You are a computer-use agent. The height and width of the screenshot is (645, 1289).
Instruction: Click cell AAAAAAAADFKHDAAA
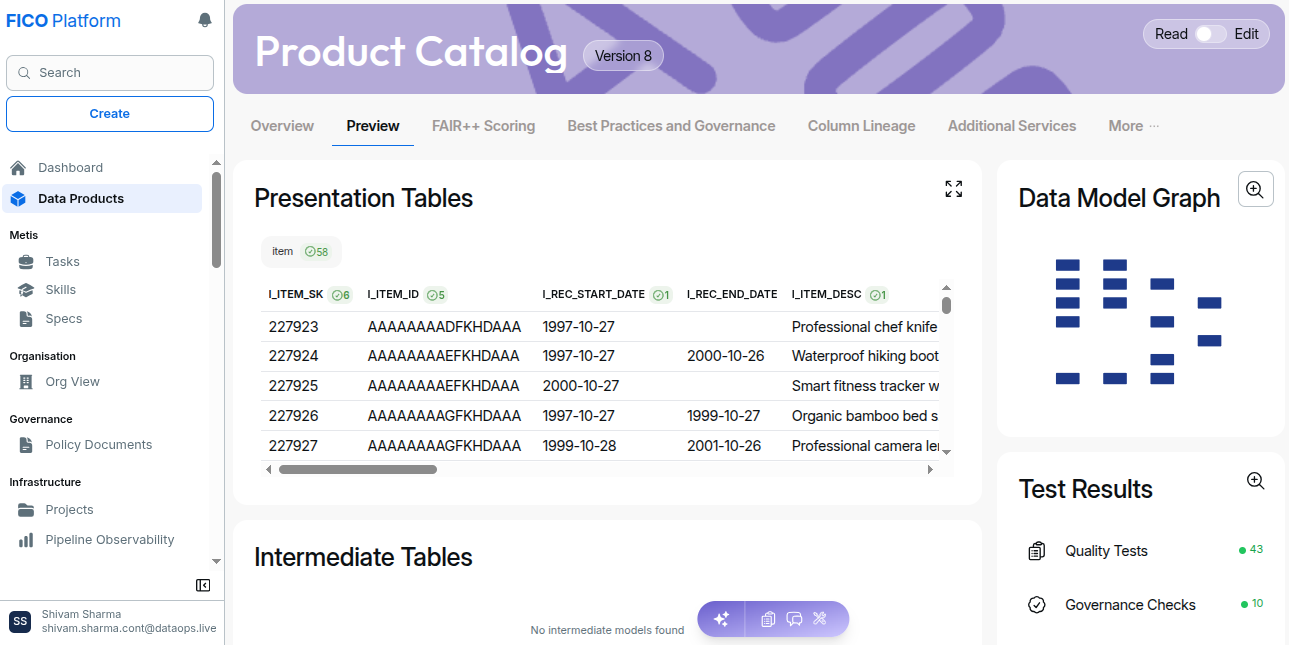pos(444,327)
